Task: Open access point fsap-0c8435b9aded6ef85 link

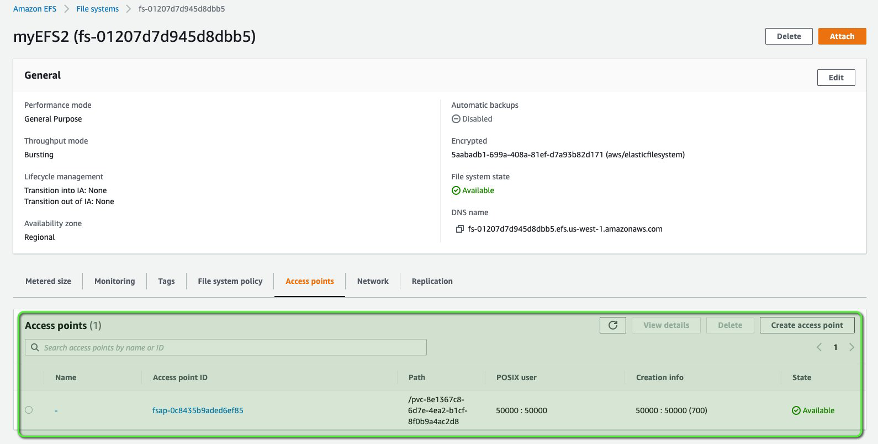Action: (x=198, y=411)
